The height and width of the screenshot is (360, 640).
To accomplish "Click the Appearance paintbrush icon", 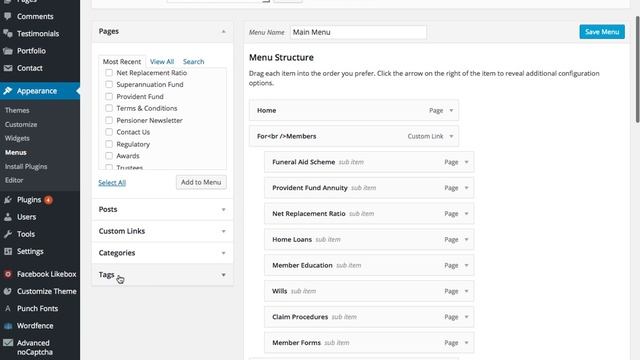I will pos(8,91).
